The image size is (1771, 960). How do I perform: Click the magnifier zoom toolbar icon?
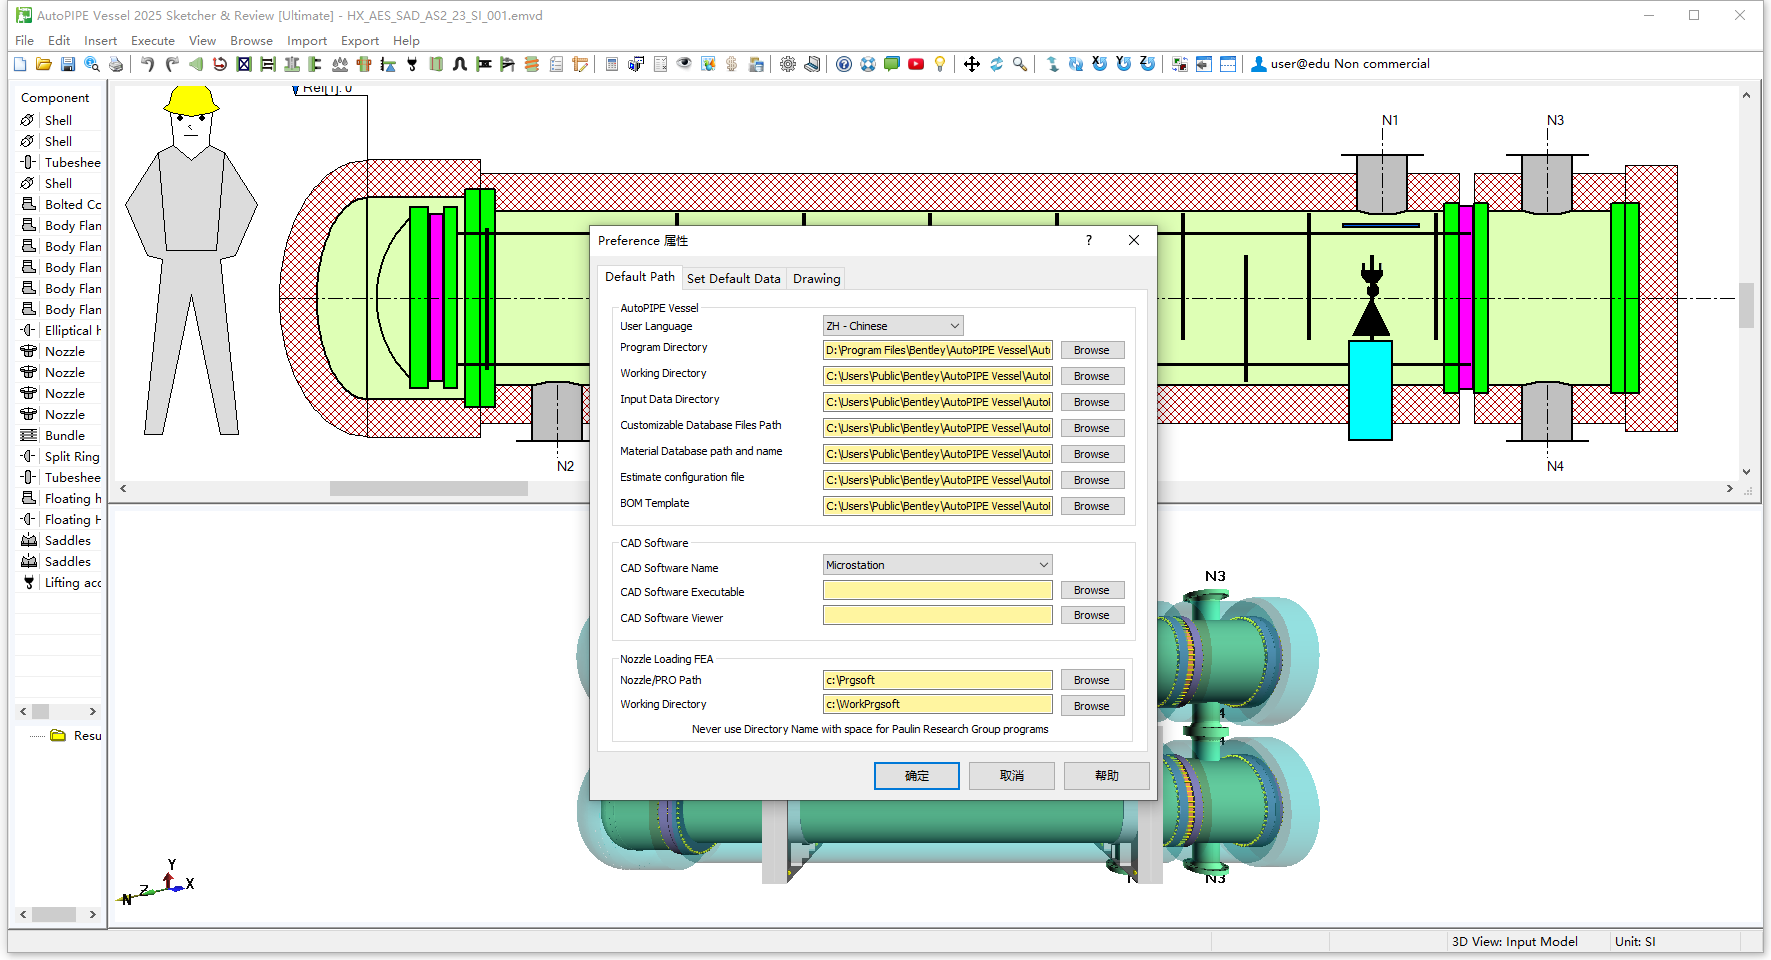tap(1020, 64)
